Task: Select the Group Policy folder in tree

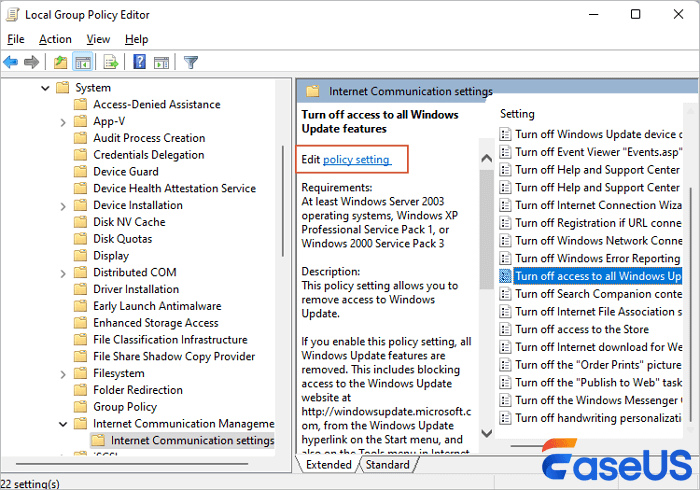Action: [125, 407]
